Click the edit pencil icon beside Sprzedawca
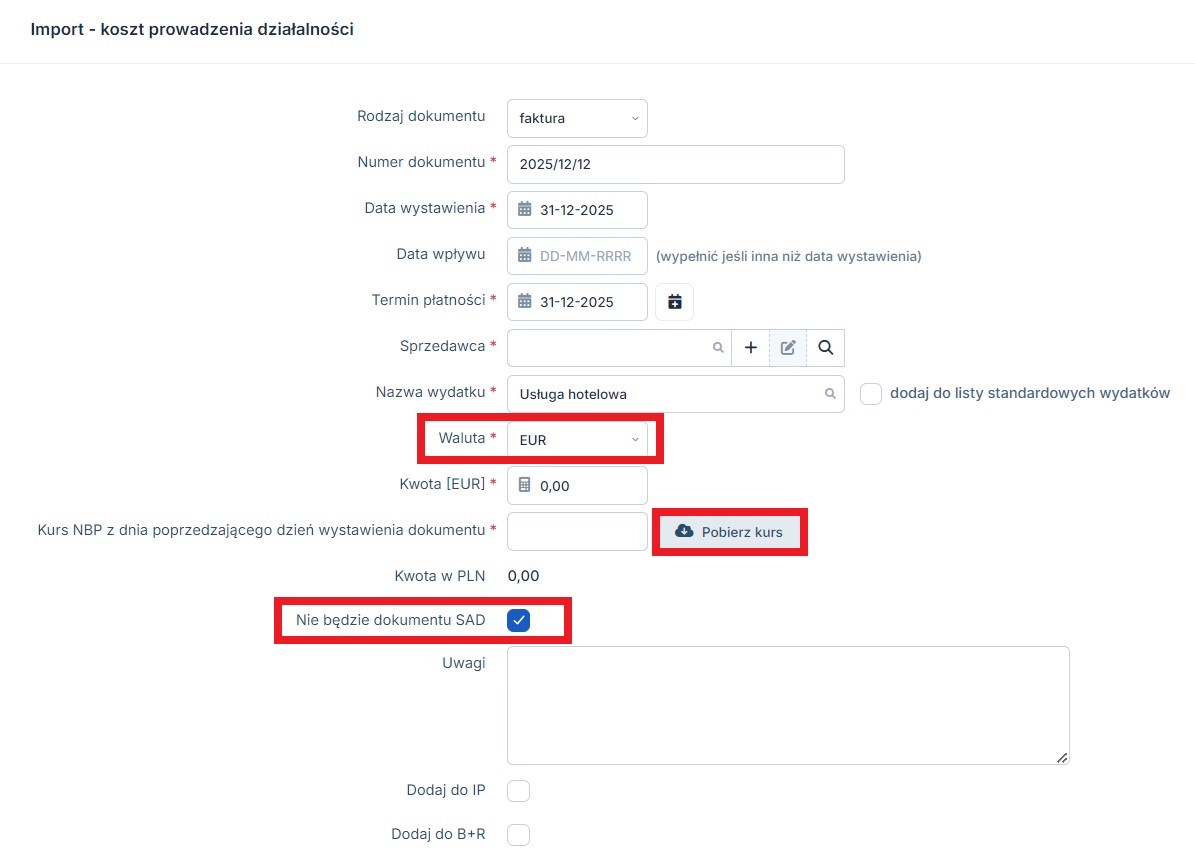 (x=788, y=348)
